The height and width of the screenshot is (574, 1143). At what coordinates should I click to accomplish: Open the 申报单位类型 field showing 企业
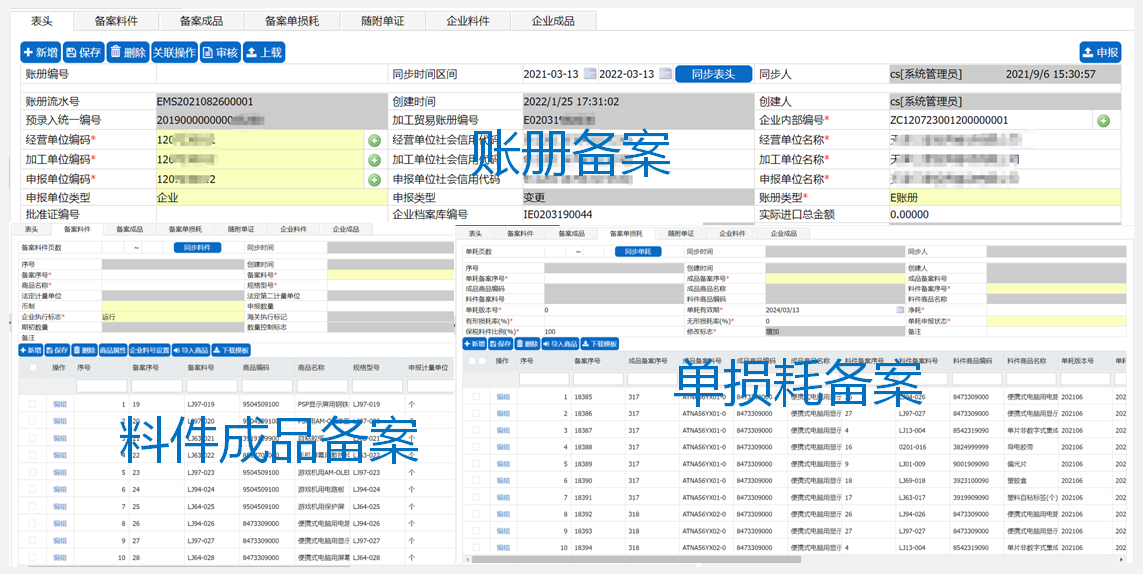point(270,197)
